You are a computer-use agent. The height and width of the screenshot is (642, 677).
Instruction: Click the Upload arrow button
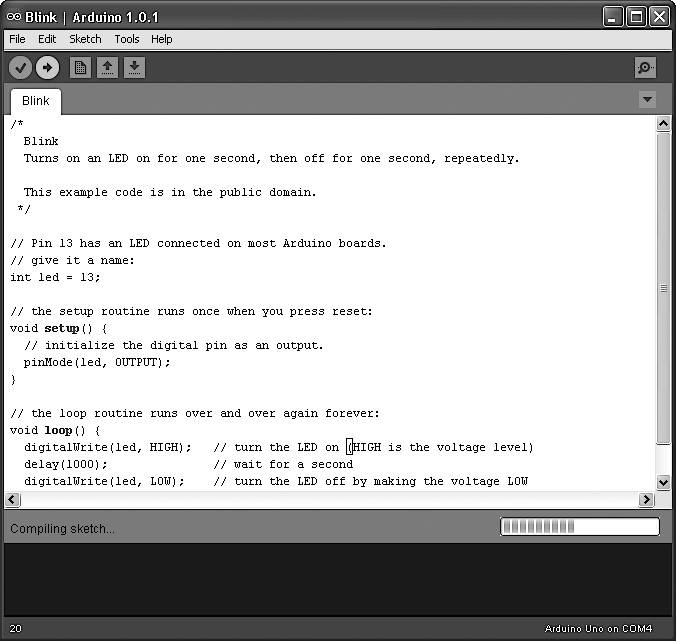47,68
